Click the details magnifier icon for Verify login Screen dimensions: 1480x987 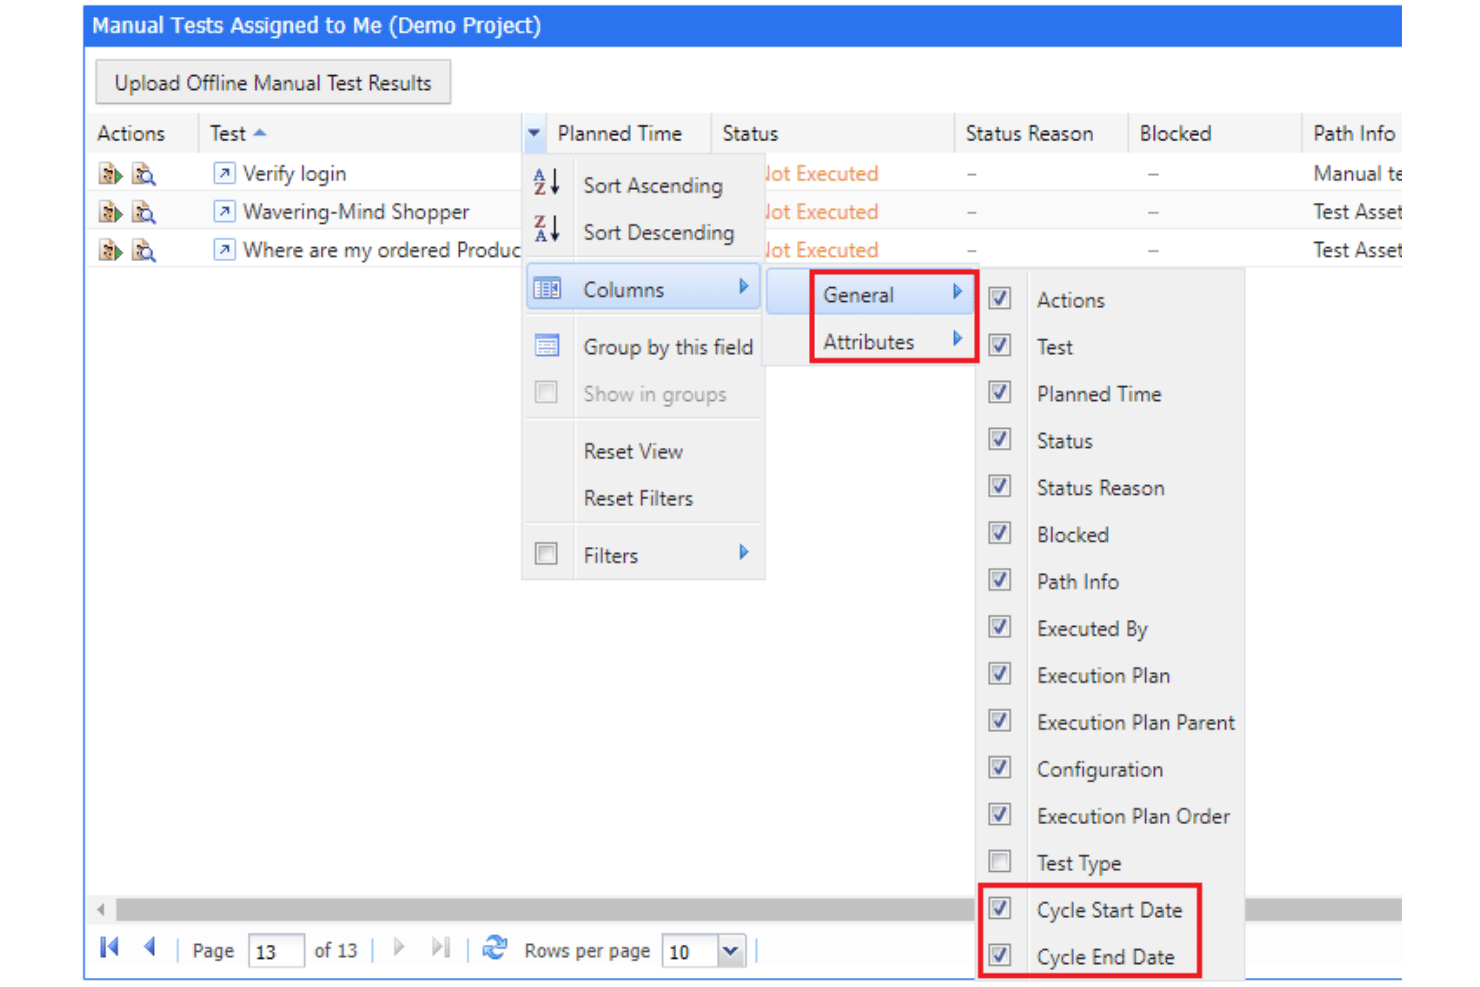(x=144, y=175)
